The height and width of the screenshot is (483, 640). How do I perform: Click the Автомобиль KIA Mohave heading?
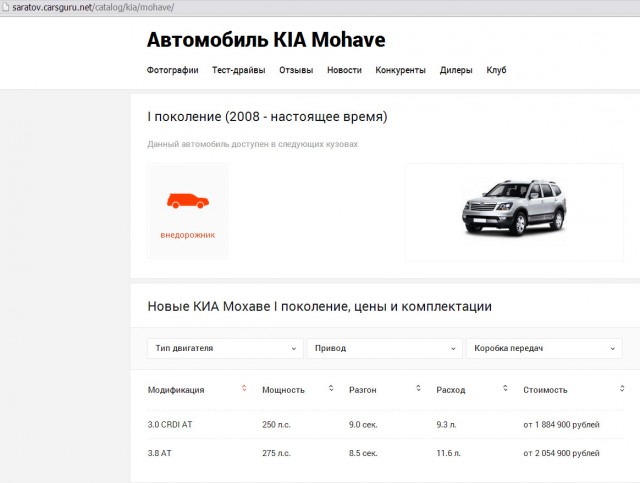[266, 40]
